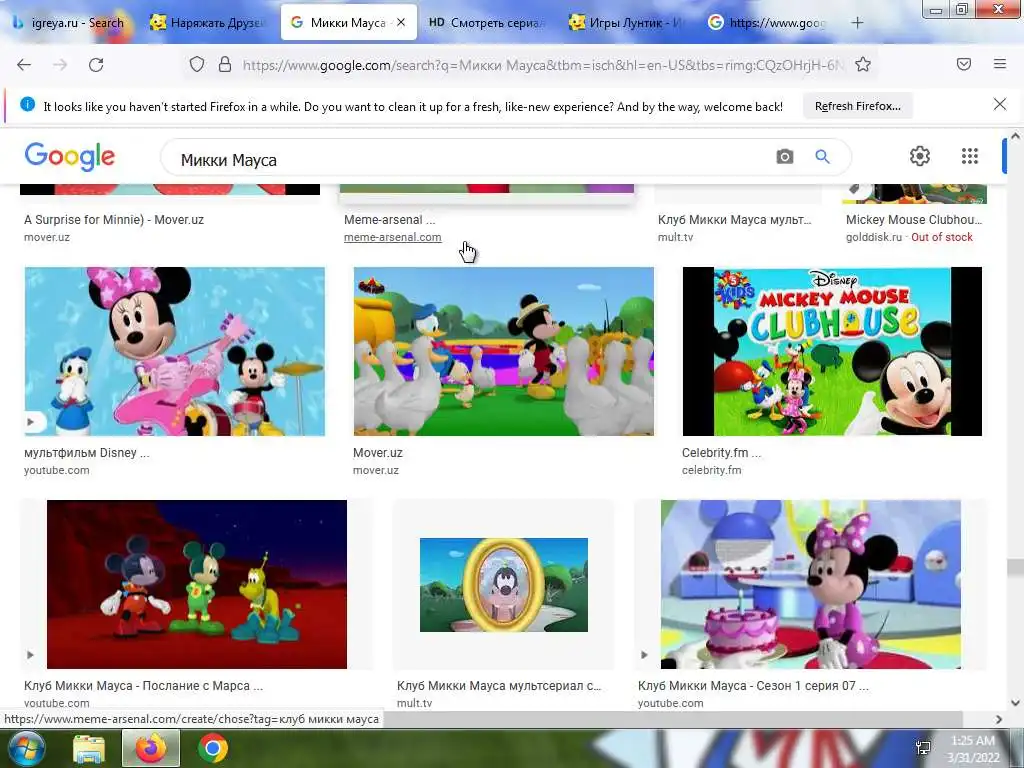Close the Микки Мауса tab
The image size is (1024, 768).
click(401, 22)
